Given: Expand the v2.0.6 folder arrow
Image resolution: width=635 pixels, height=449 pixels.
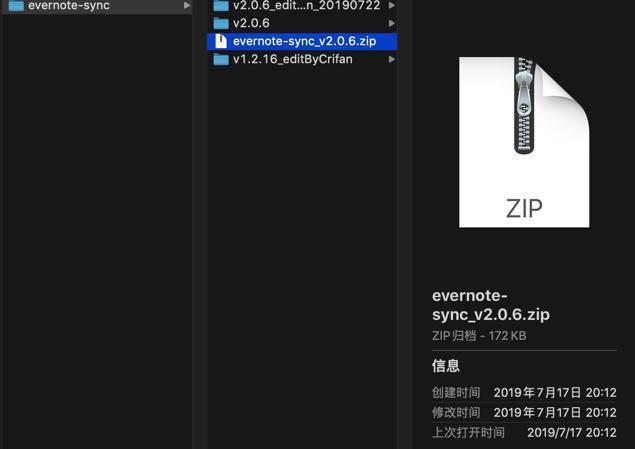Looking at the screenshot, I should click(x=392, y=23).
